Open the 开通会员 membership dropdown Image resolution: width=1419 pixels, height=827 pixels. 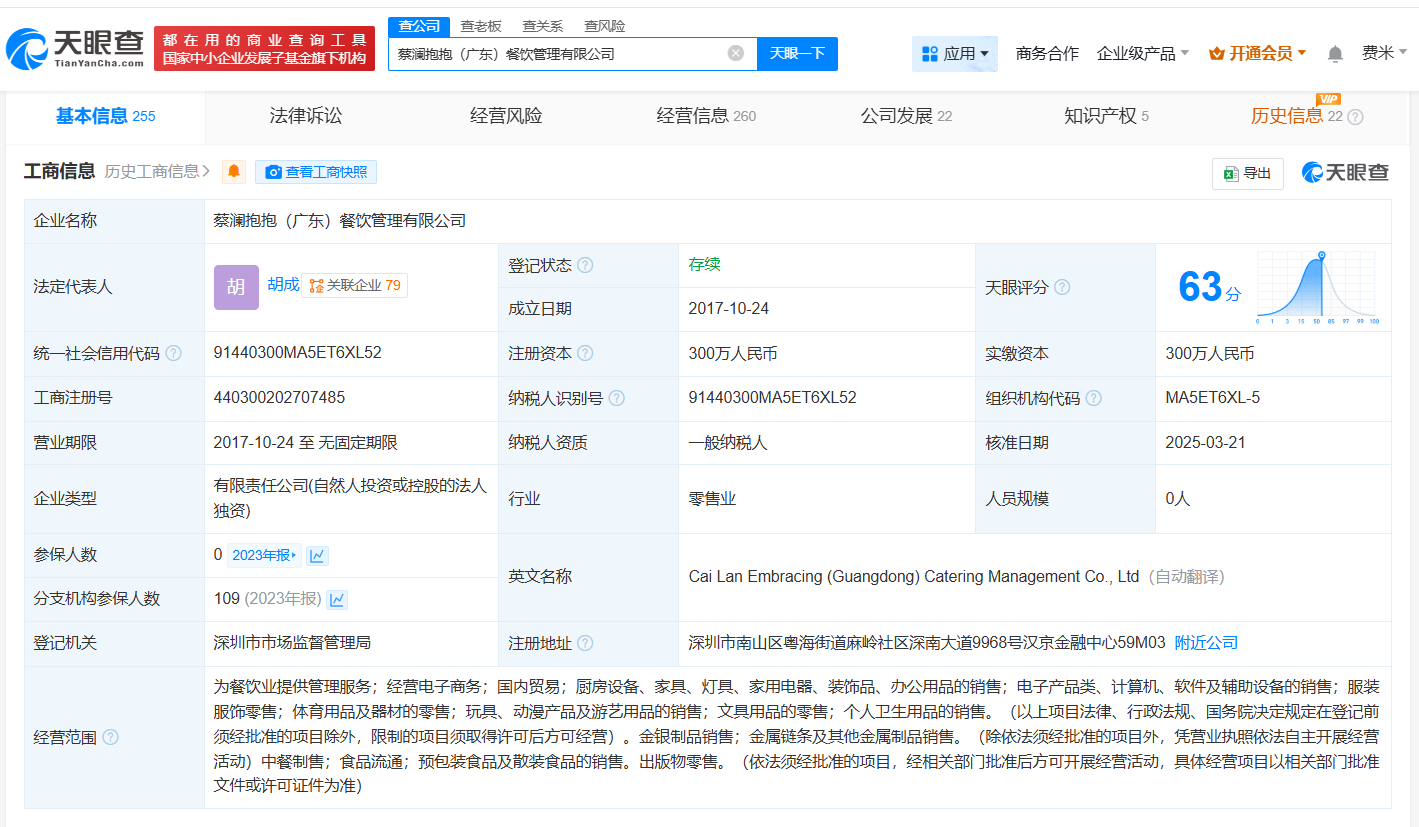(1257, 54)
